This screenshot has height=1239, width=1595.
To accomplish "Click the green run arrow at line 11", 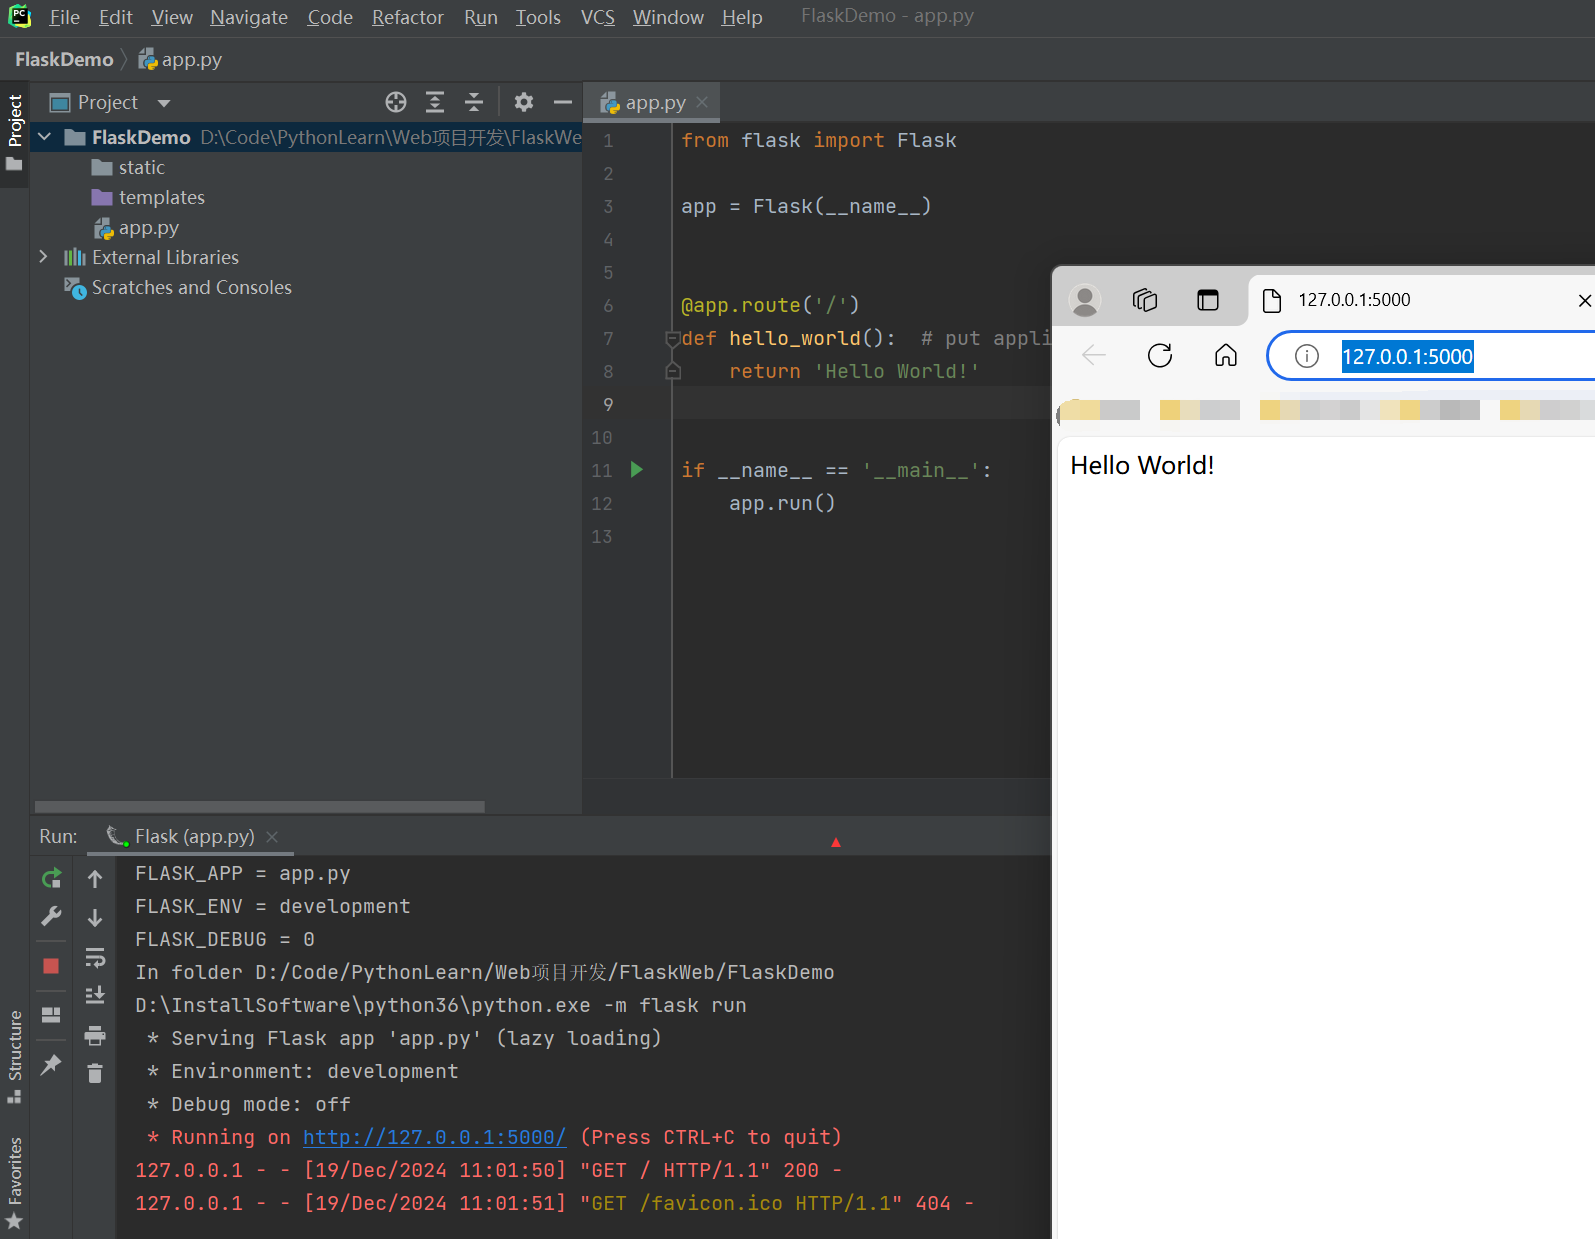I will [637, 470].
